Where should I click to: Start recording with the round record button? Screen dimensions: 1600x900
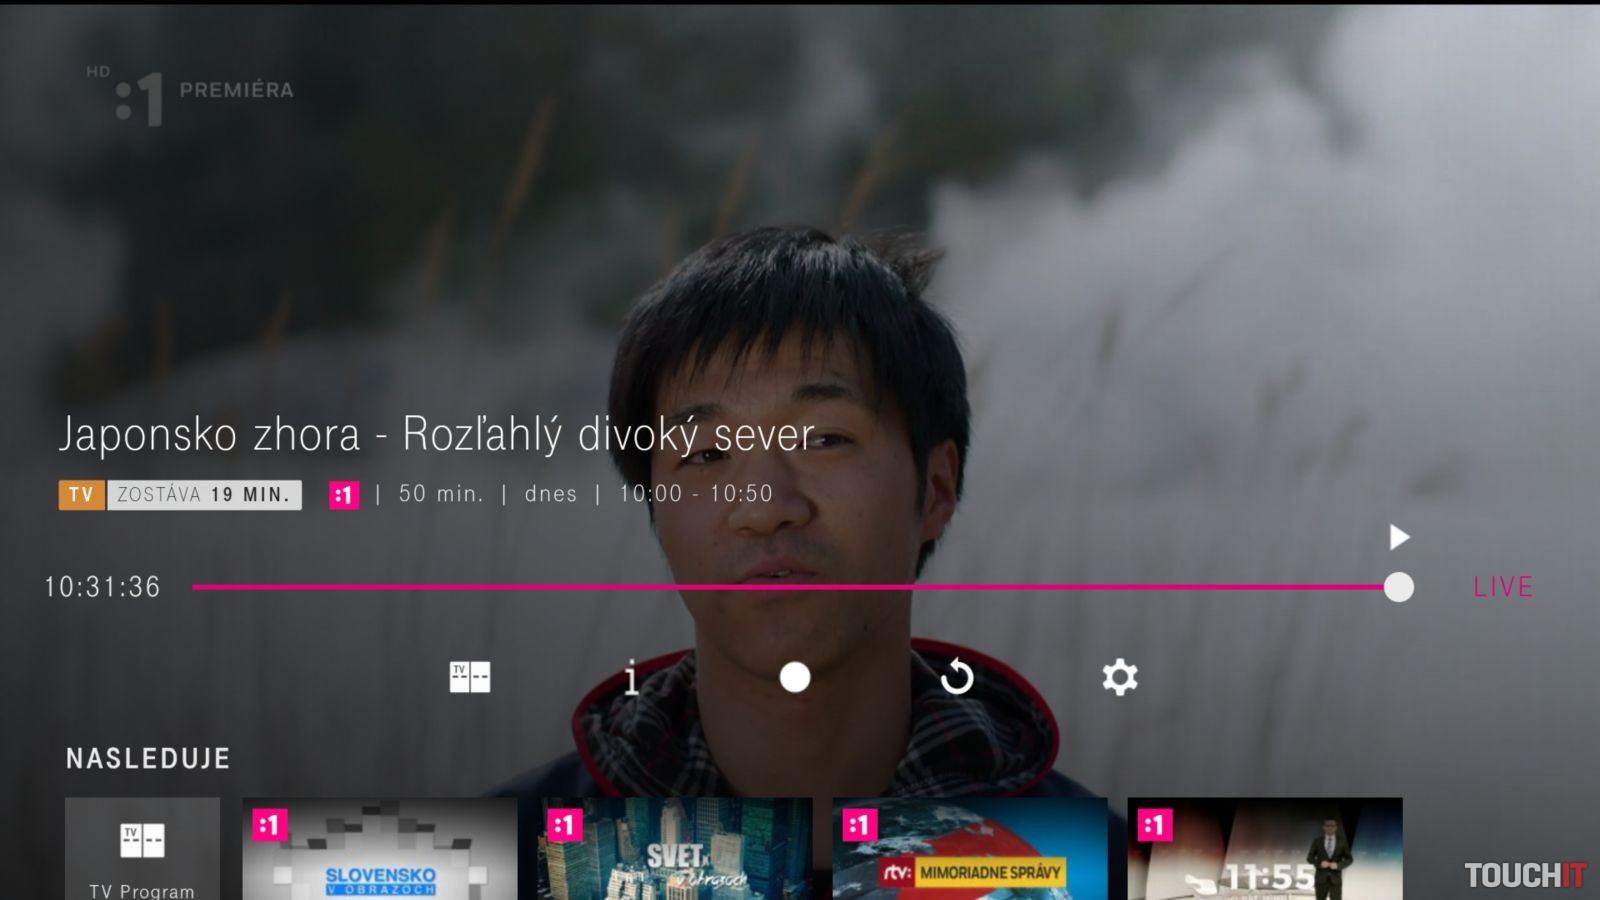coord(795,677)
